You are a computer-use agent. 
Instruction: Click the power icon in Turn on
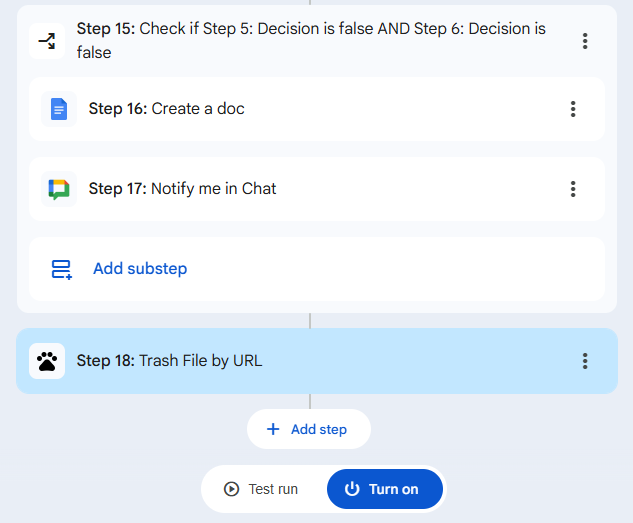pos(351,489)
